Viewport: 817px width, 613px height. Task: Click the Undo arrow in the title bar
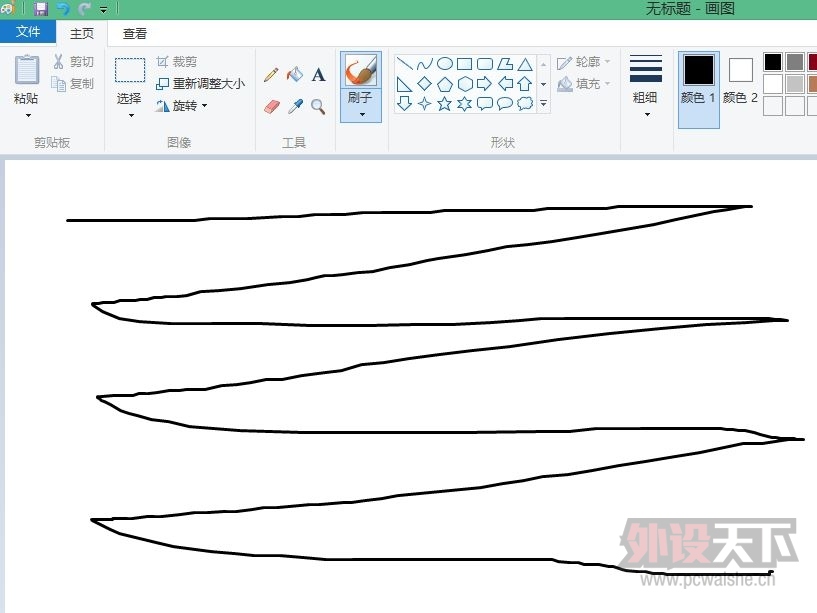pos(63,8)
